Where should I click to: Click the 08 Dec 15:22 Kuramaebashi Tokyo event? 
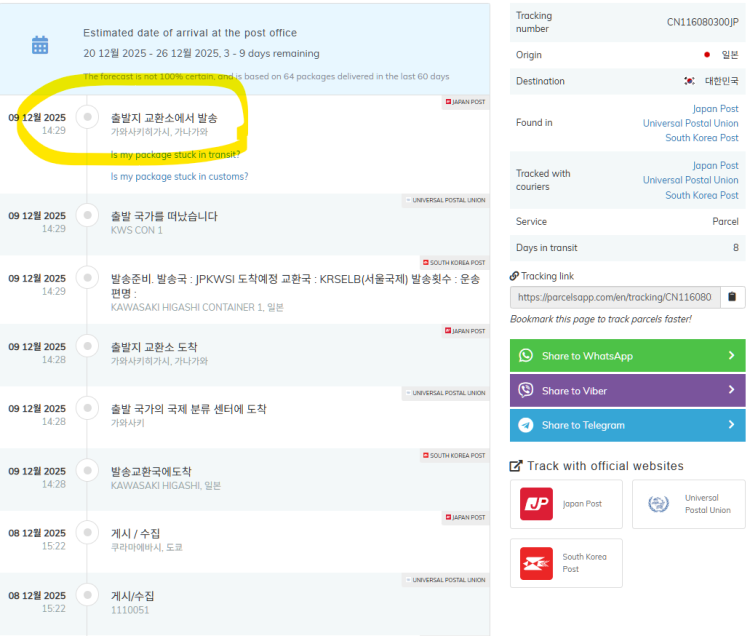point(146,540)
